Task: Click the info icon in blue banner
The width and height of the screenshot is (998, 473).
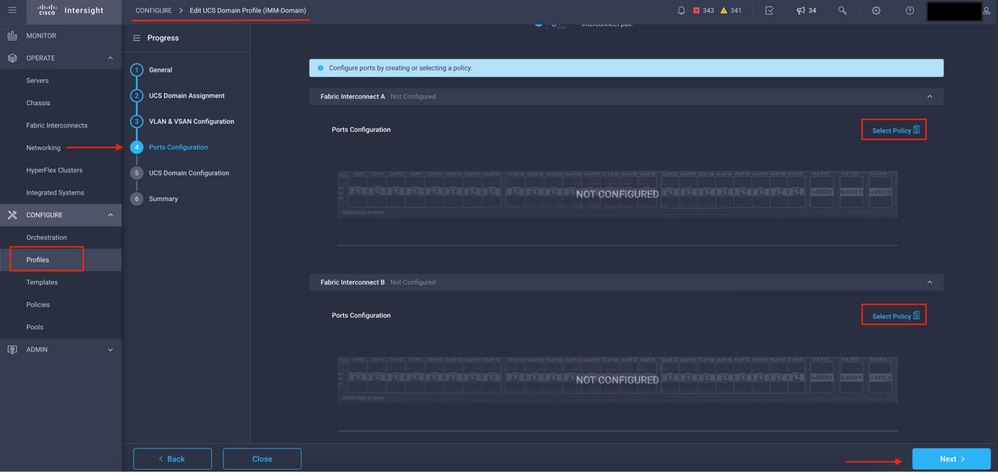Action: (x=321, y=67)
